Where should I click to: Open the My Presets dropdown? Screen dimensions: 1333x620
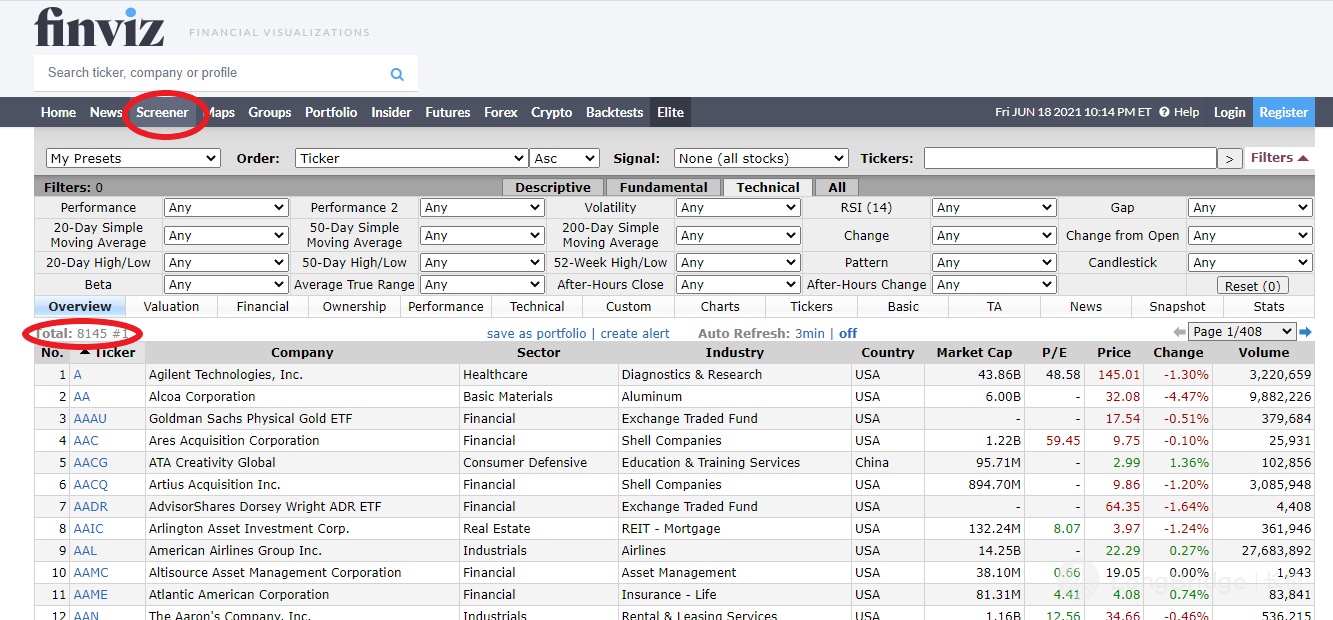pyautogui.click(x=133, y=158)
